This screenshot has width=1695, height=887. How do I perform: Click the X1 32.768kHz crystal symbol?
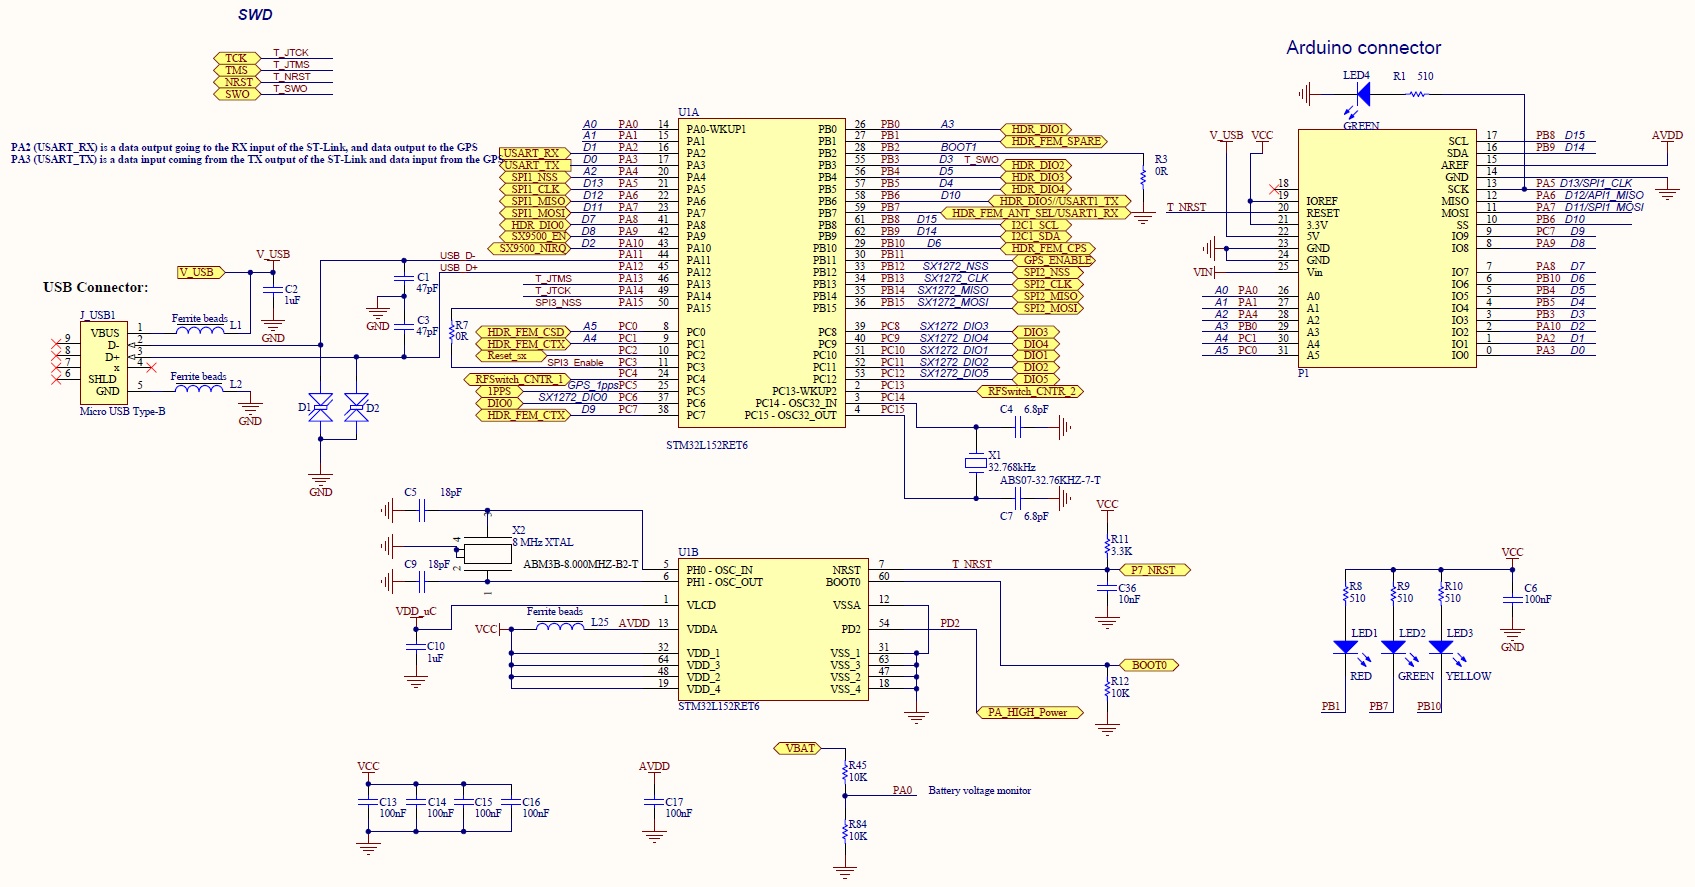click(976, 462)
